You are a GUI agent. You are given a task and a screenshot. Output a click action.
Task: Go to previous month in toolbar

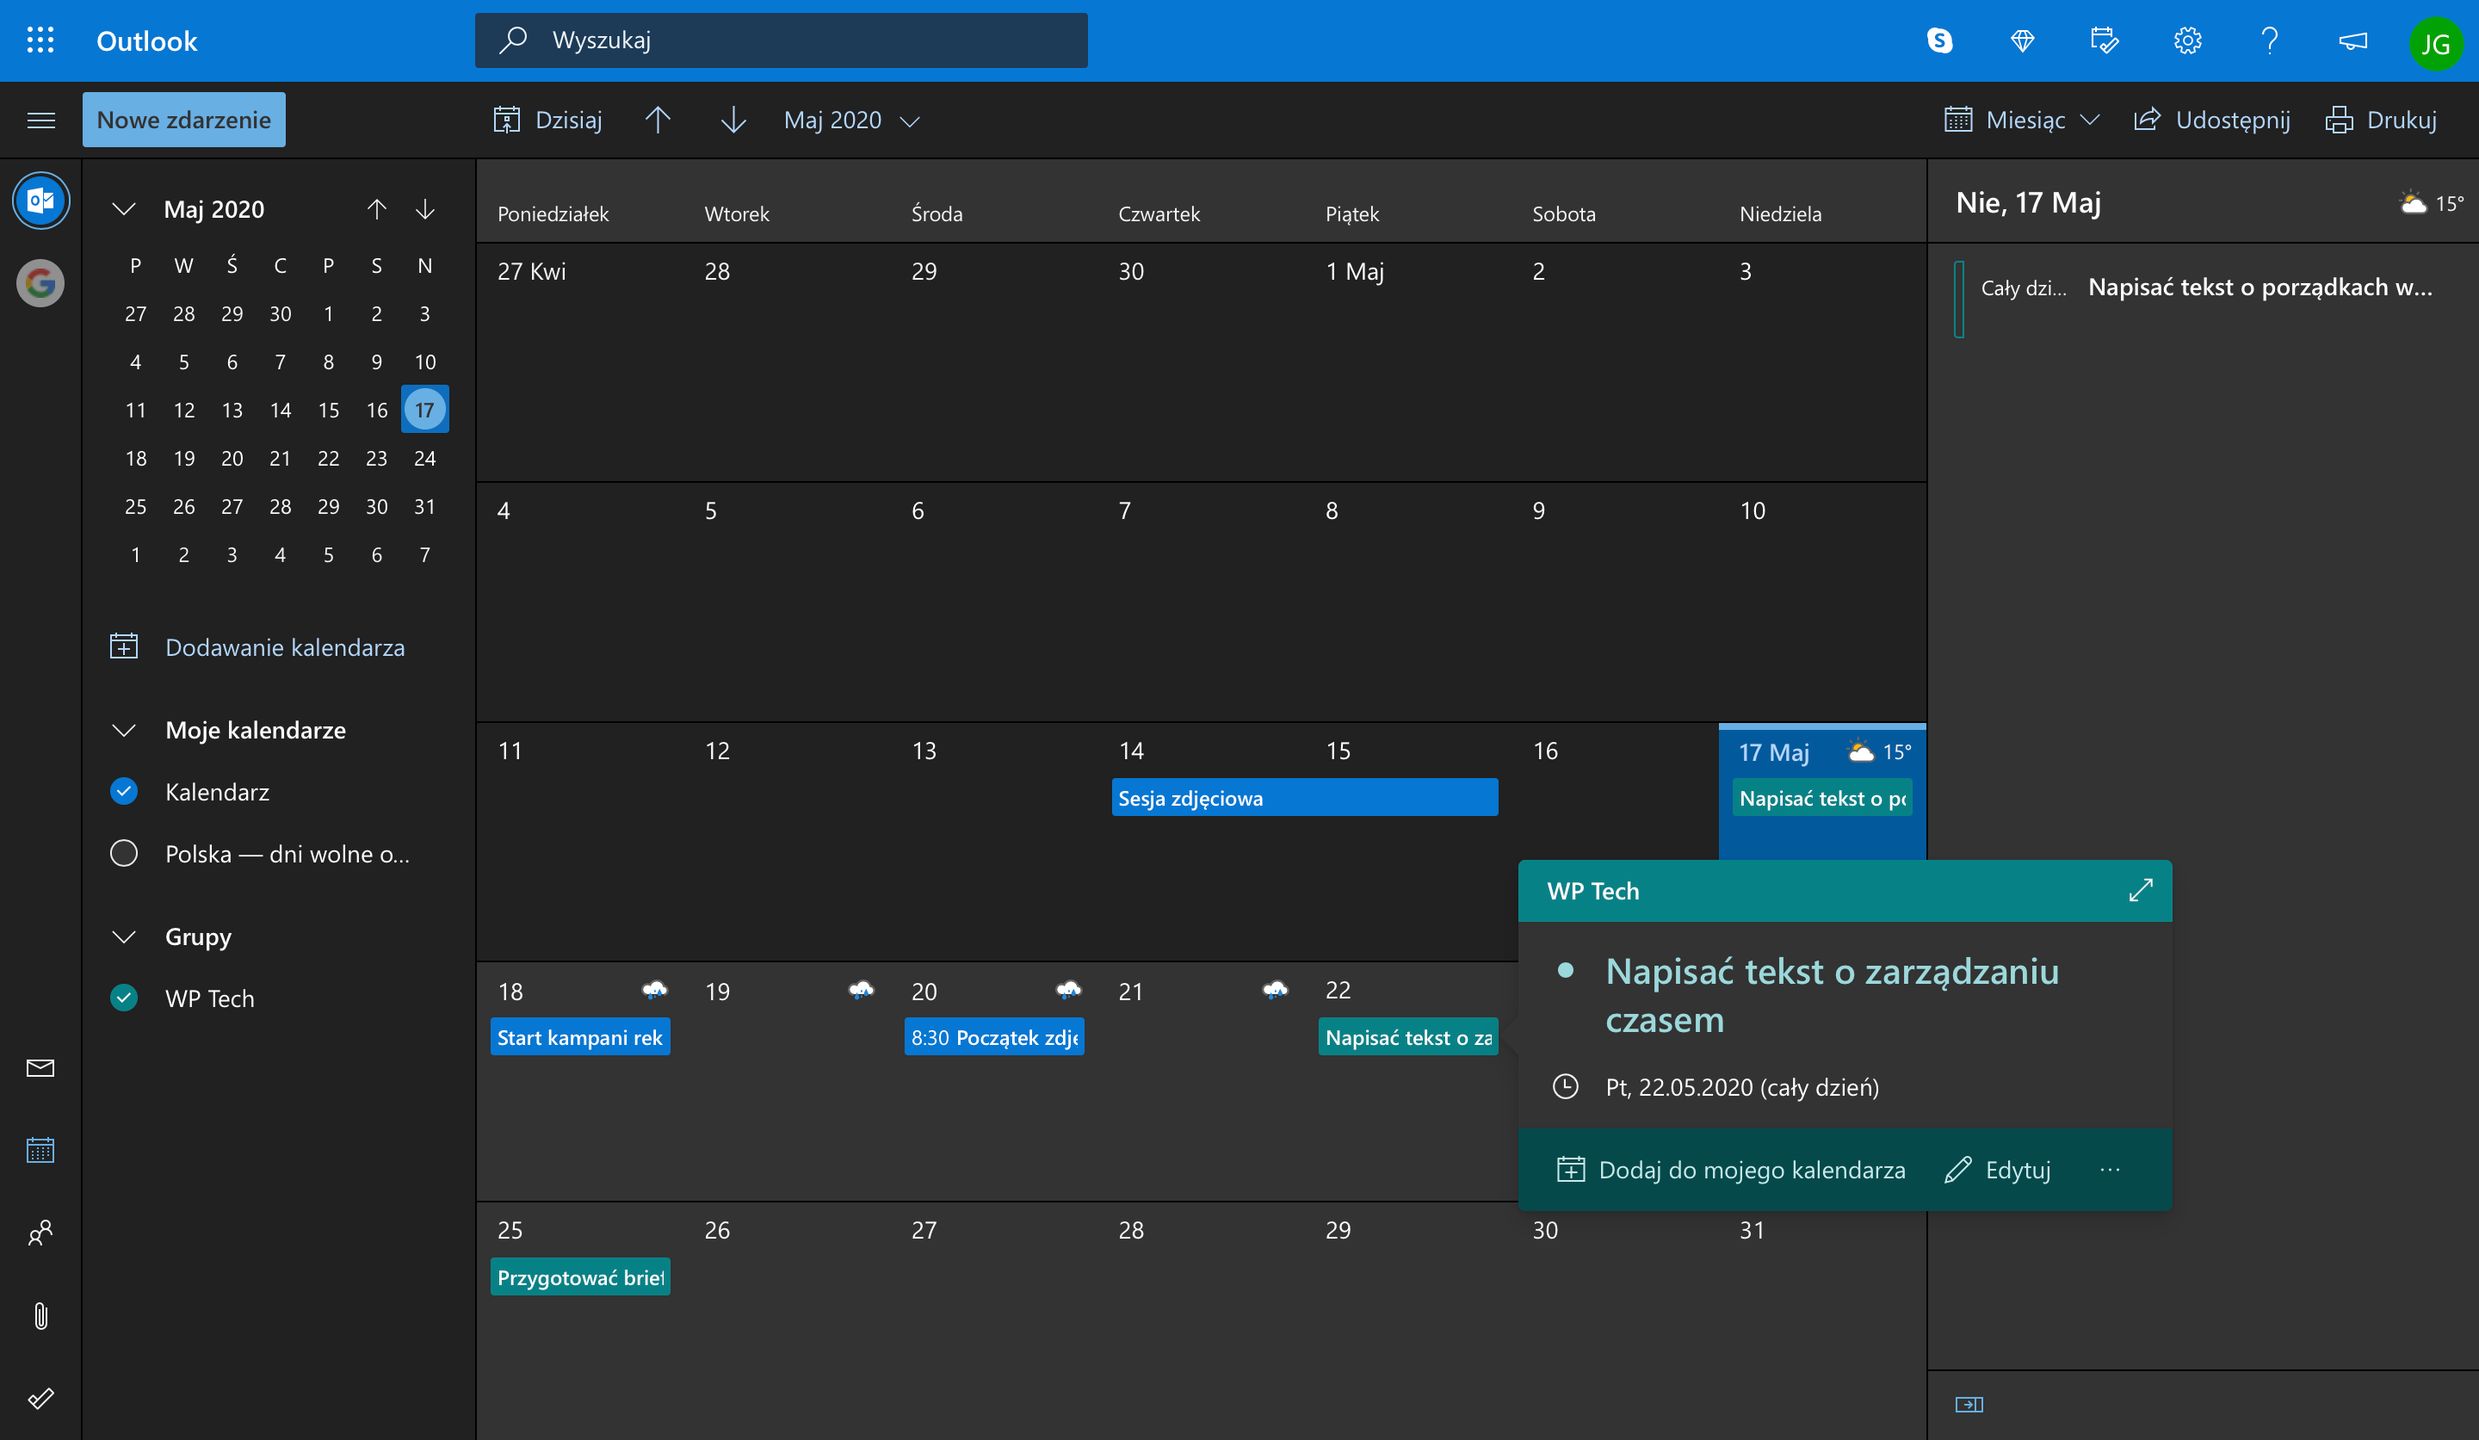tap(657, 120)
